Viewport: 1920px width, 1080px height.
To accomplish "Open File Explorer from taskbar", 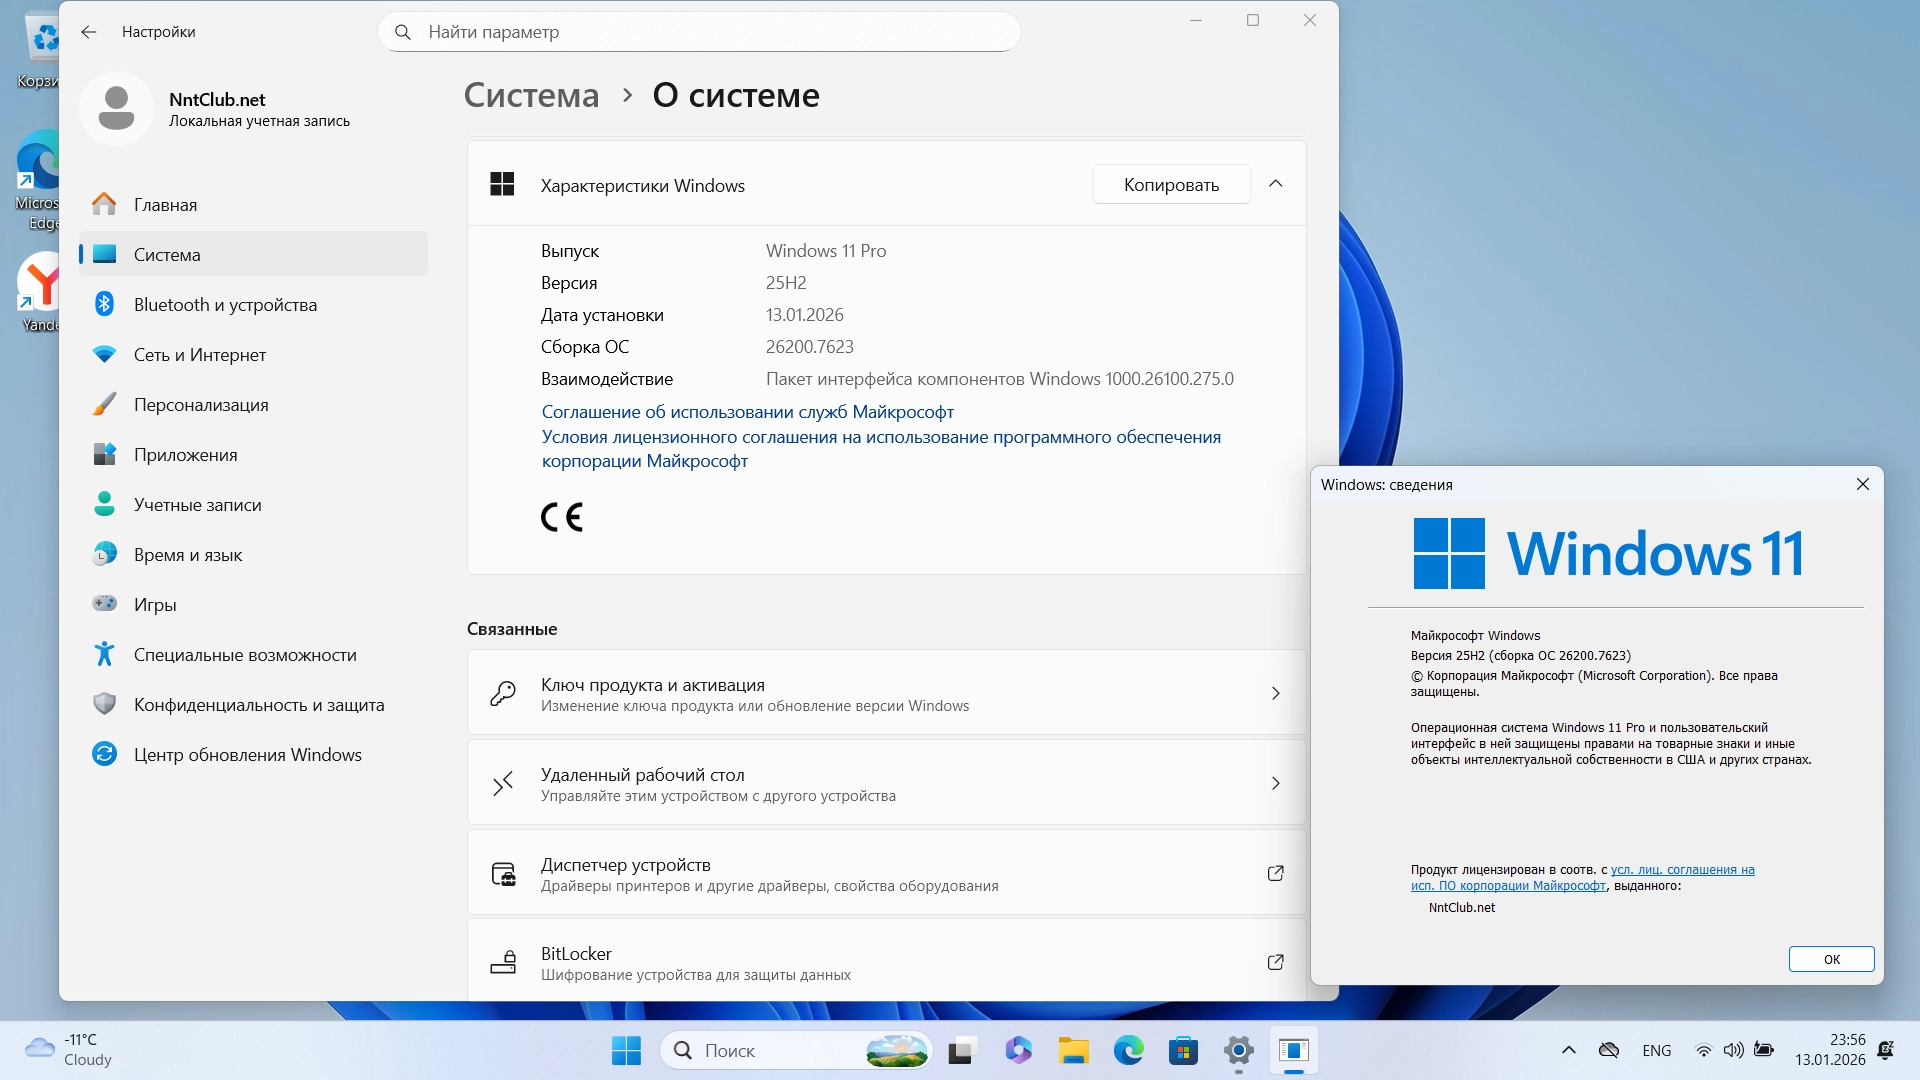I will (x=1073, y=1050).
